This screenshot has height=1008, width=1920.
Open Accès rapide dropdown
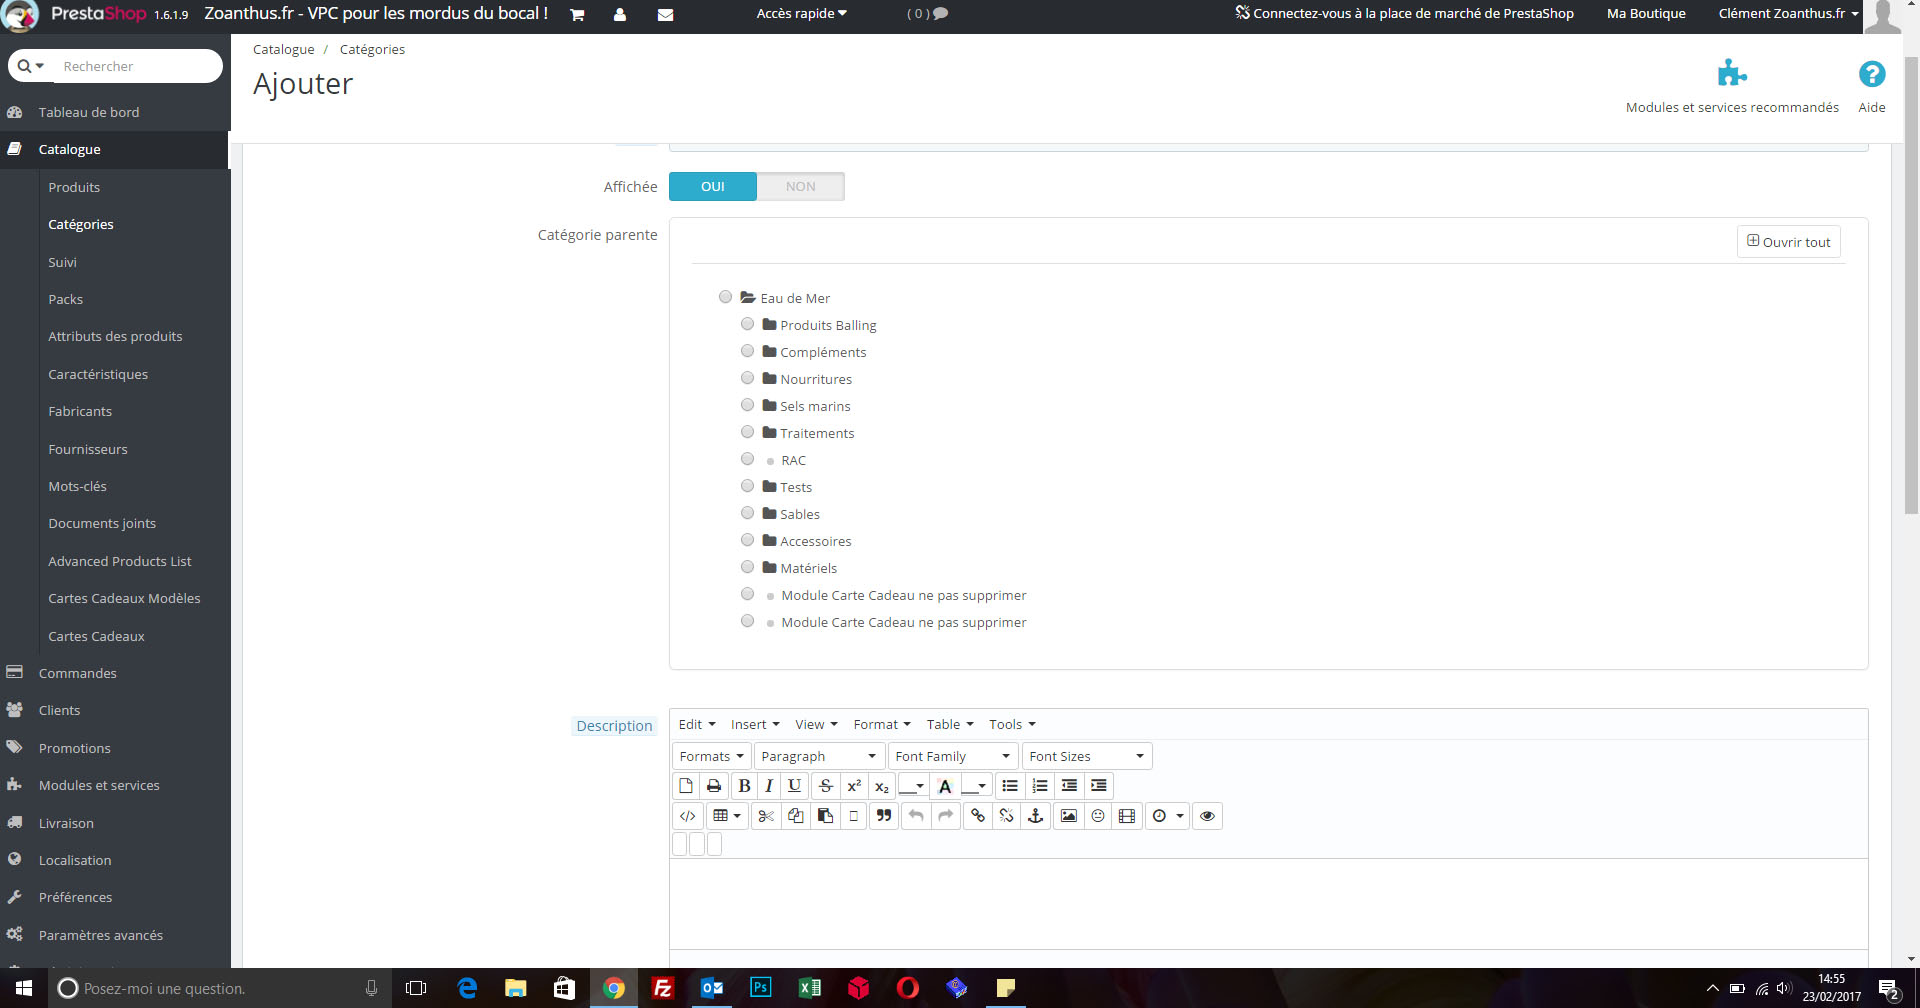tap(801, 14)
